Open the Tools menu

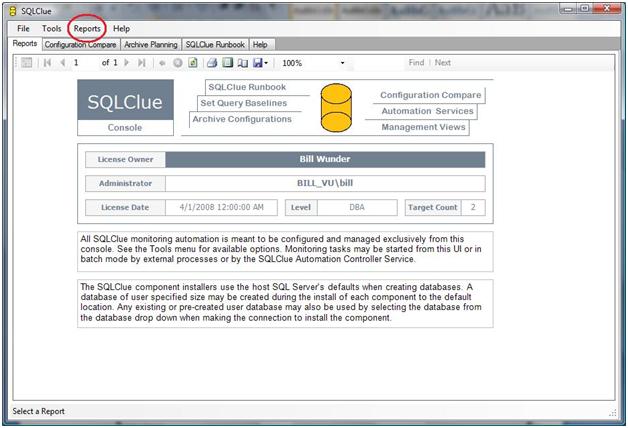(52, 28)
